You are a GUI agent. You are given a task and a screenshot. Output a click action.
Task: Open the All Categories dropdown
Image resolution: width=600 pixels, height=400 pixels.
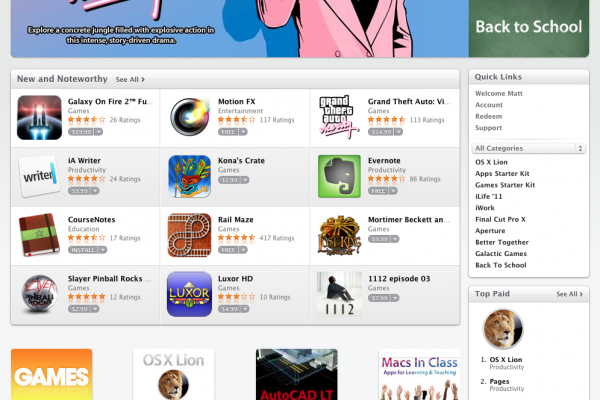click(528, 148)
